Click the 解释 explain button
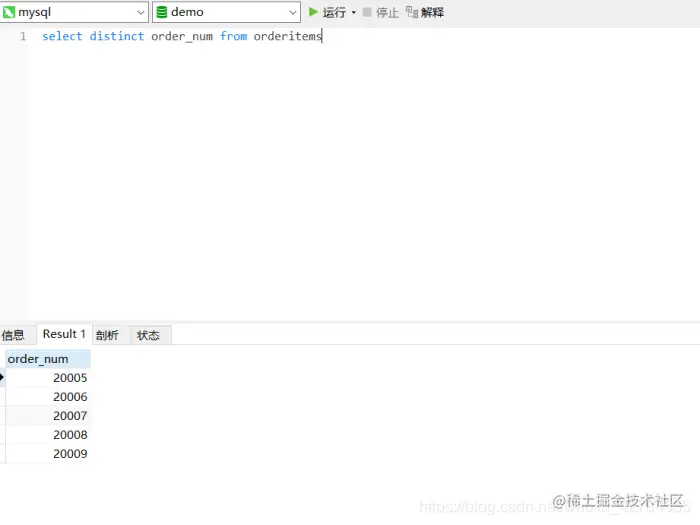Screen dimensions: 700x525 point(425,12)
